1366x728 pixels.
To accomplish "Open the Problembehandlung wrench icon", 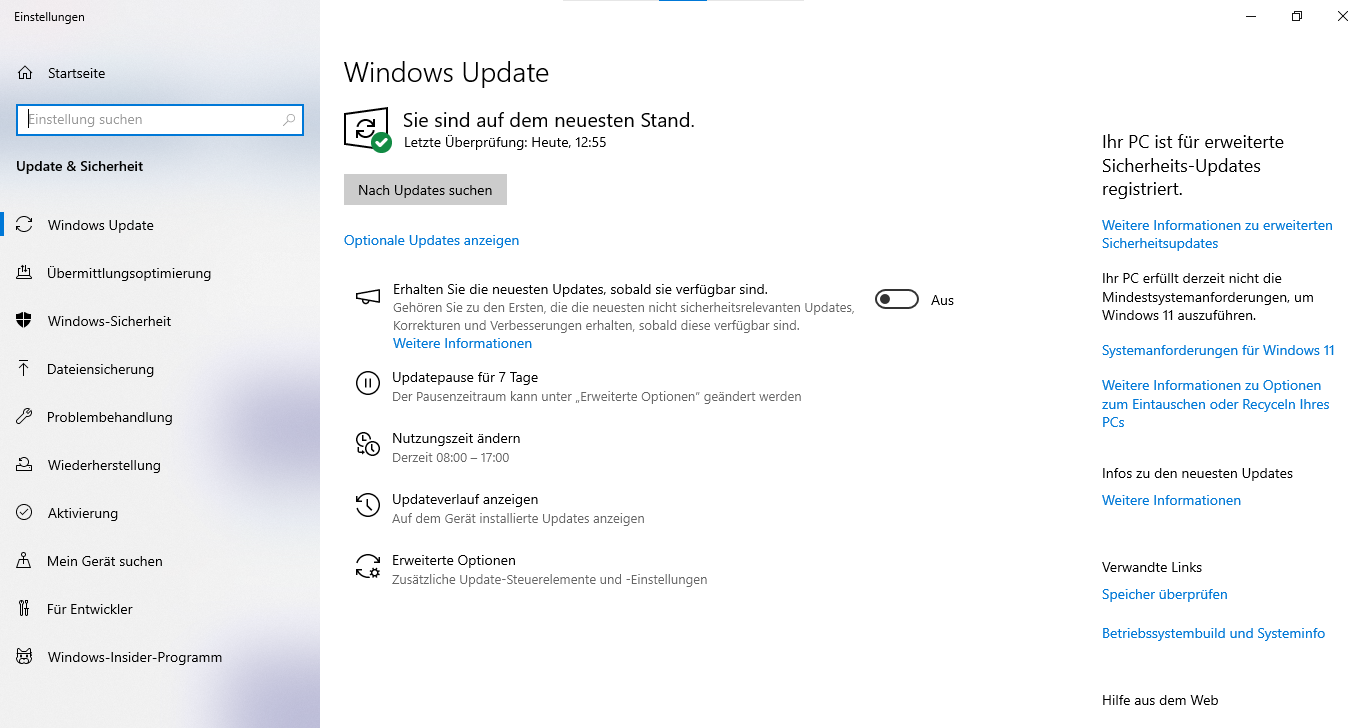I will click(24, 417).
